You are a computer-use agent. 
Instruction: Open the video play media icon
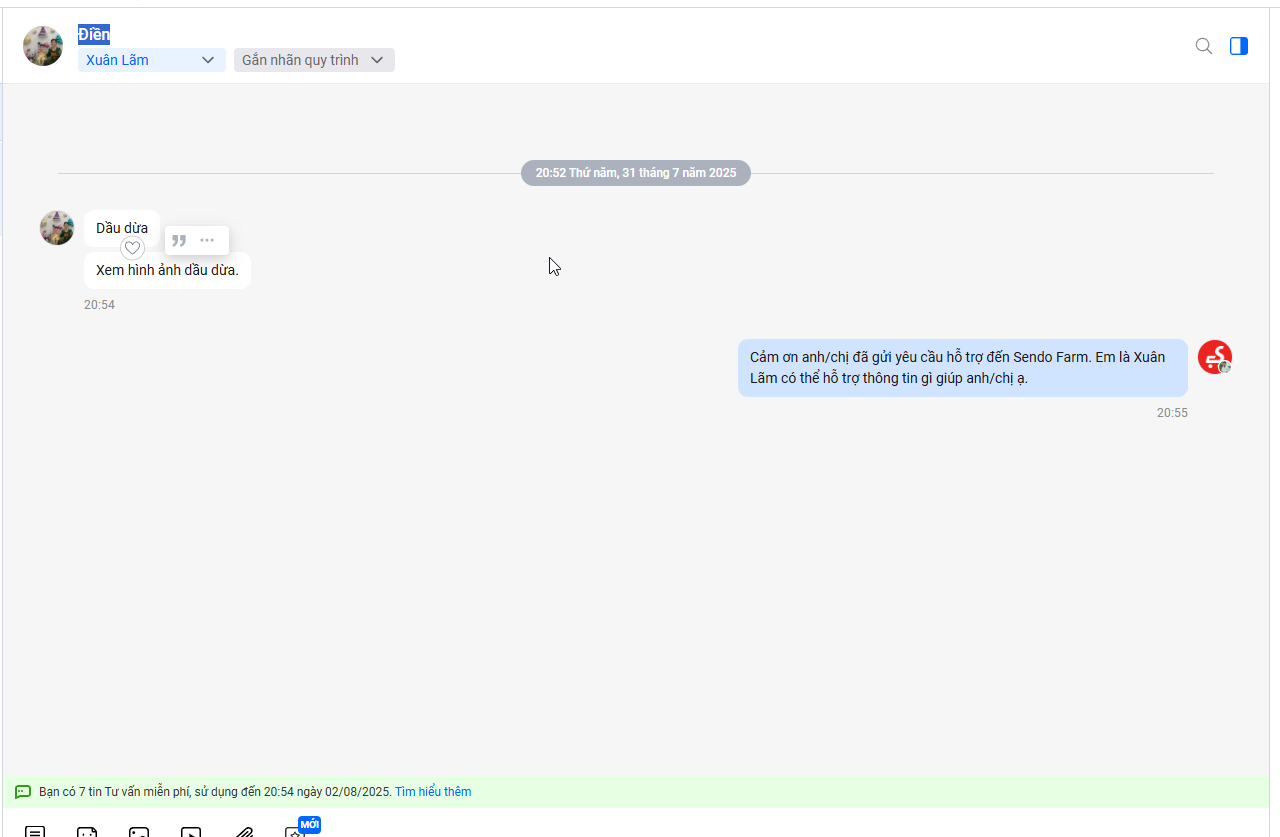point(191,832)
